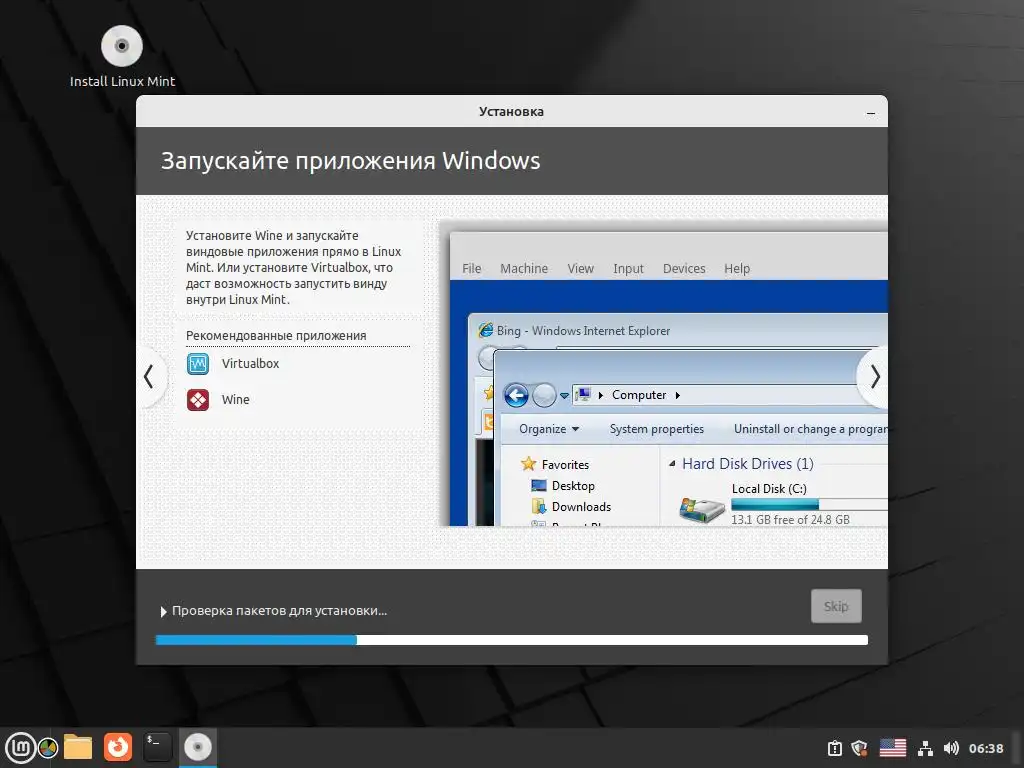The width and height of the screenshot is (1024, 768).
Task: Open the network connections tray icon
Action: point(925,748)
